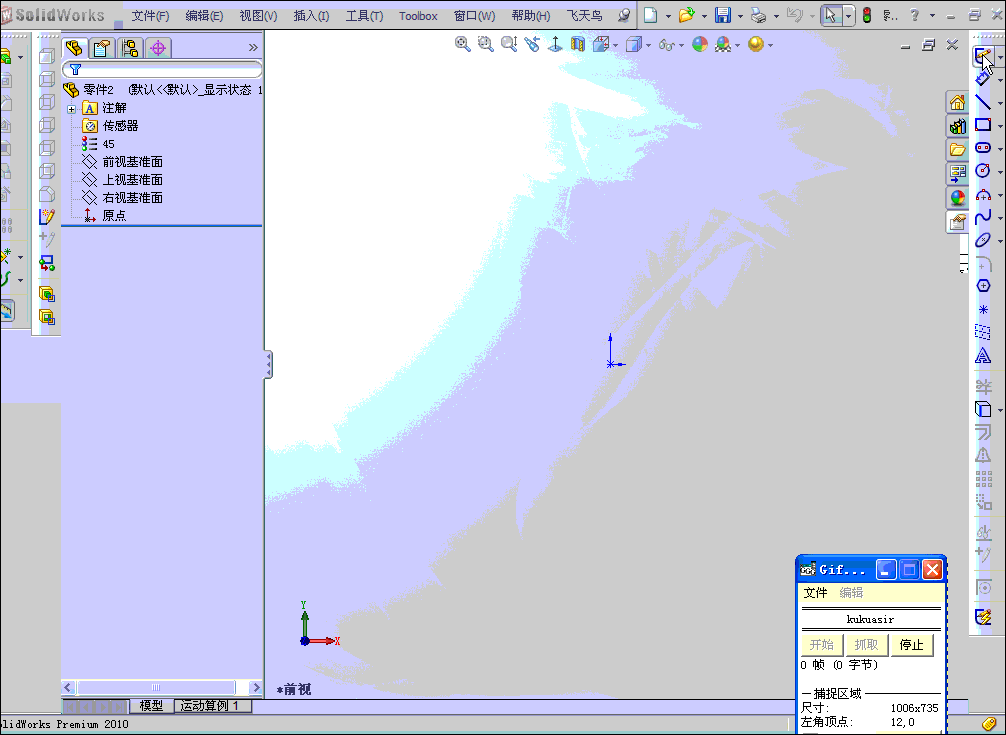Select the Straight Slot sketch tool
The width and height of the screenshot is (1006, 735).
point(983,148)
